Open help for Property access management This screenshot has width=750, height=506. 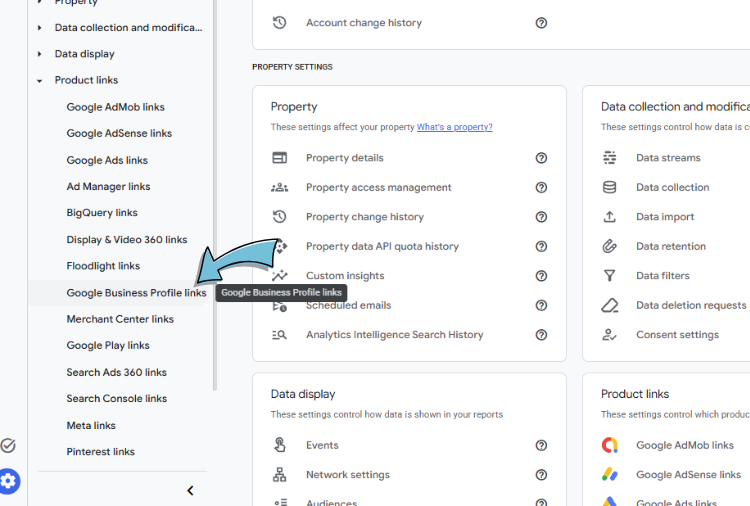[x=541, y=187]
